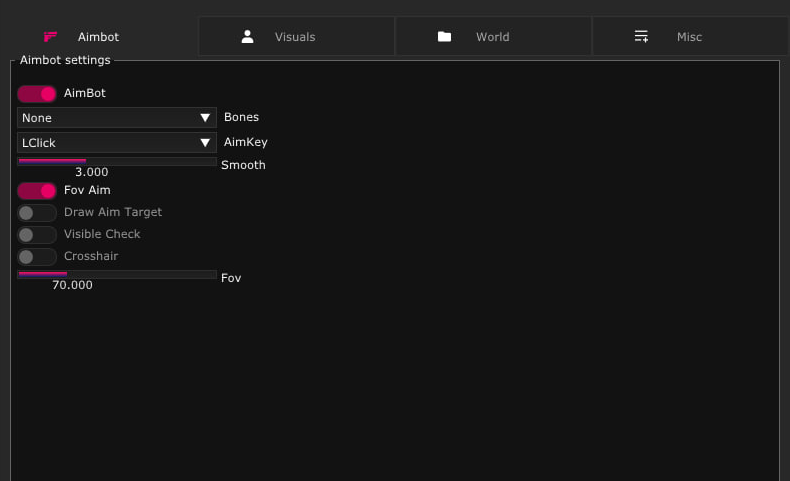Go to the Aimbot tab label
790x481 pixels.
point(98,37)
